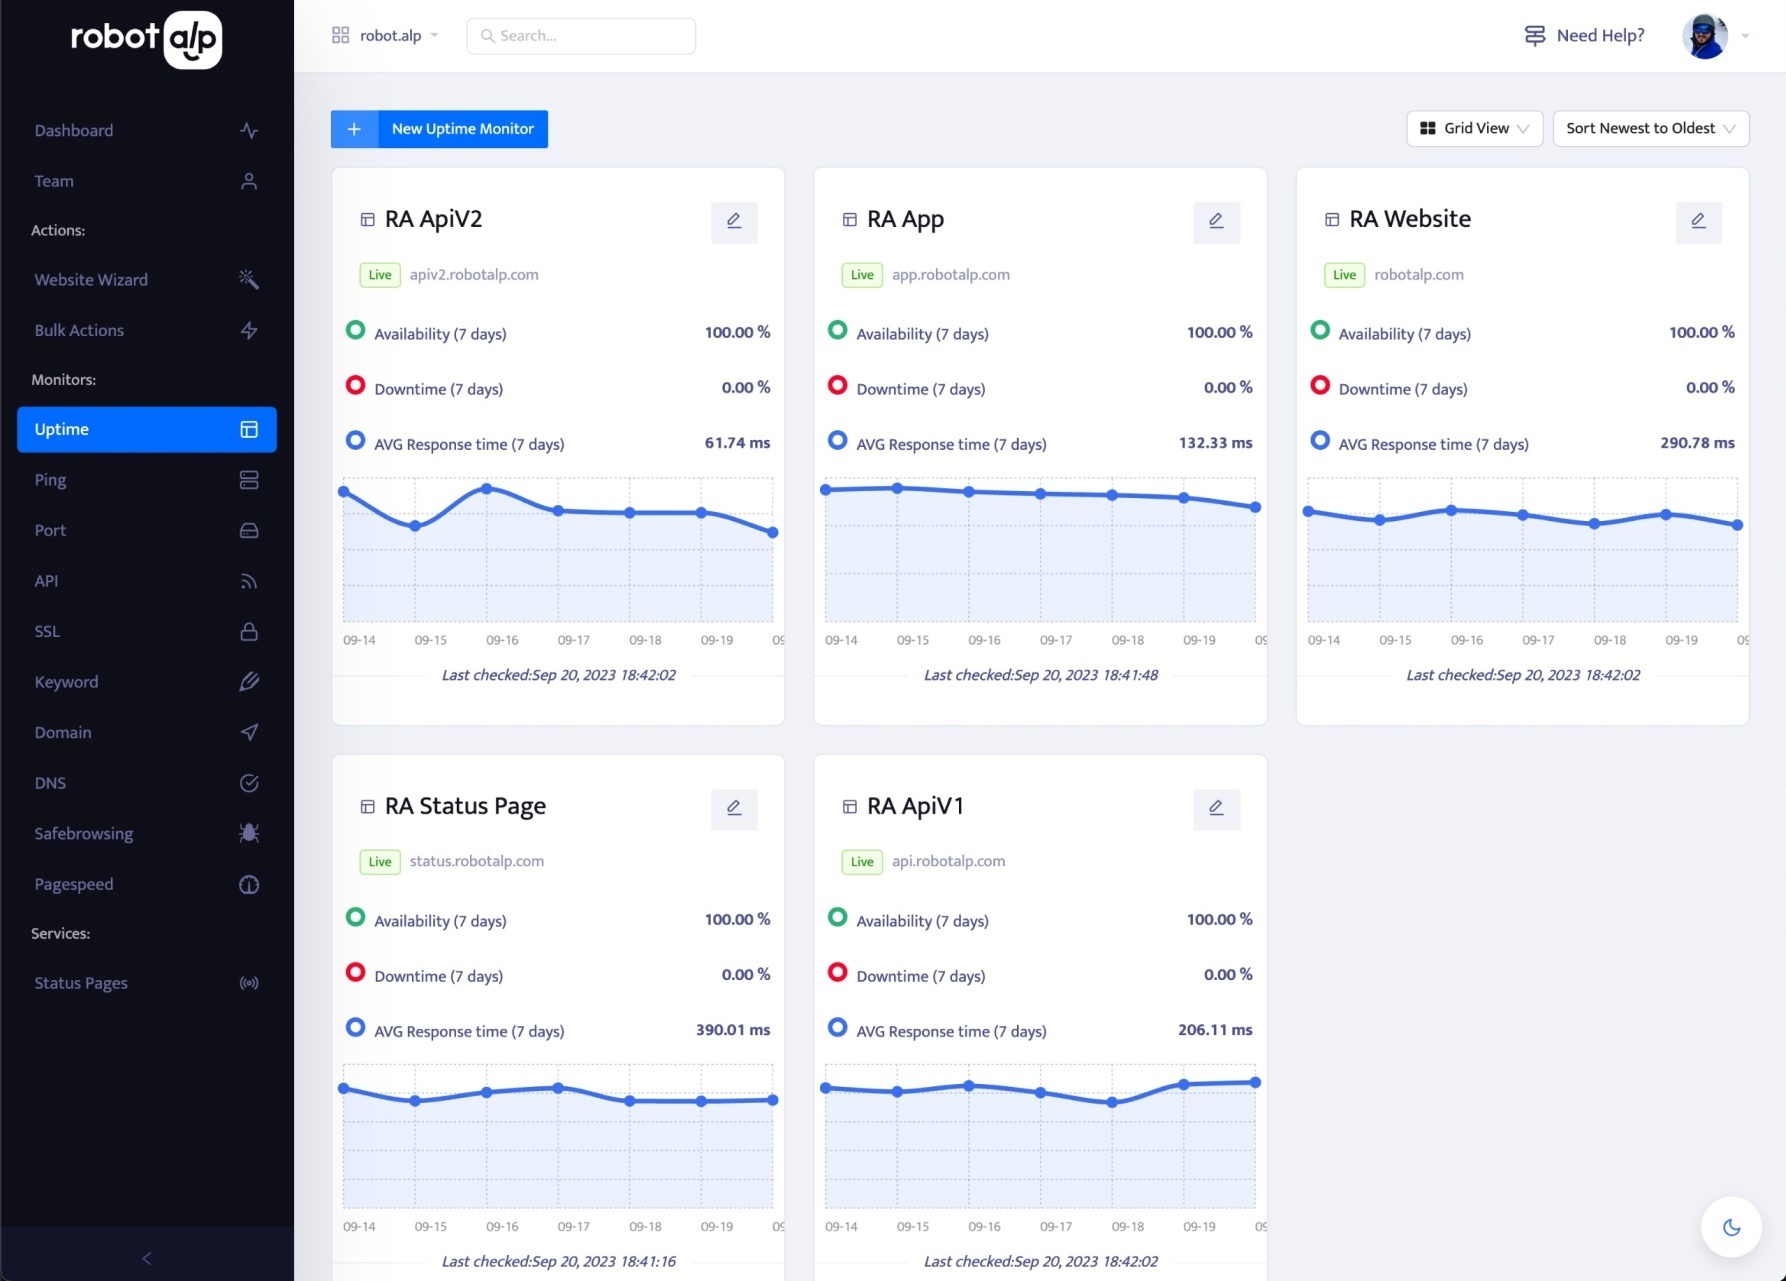1786x1281 pixels.
Task: Click the Team person icon
Action: click(x=249, y=181)
